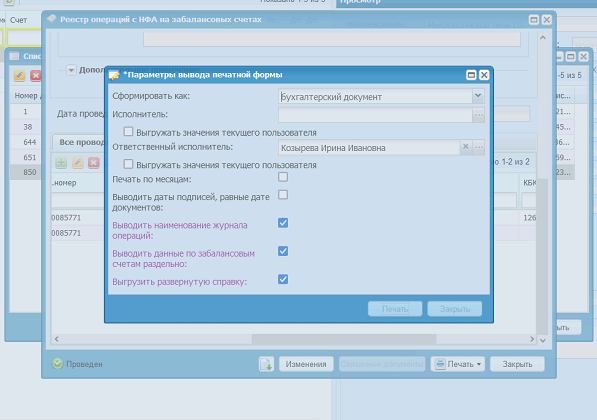597x420 pixels.
Task: Click the 'Номер' column header in the Список window
Action: pos(27,96)
